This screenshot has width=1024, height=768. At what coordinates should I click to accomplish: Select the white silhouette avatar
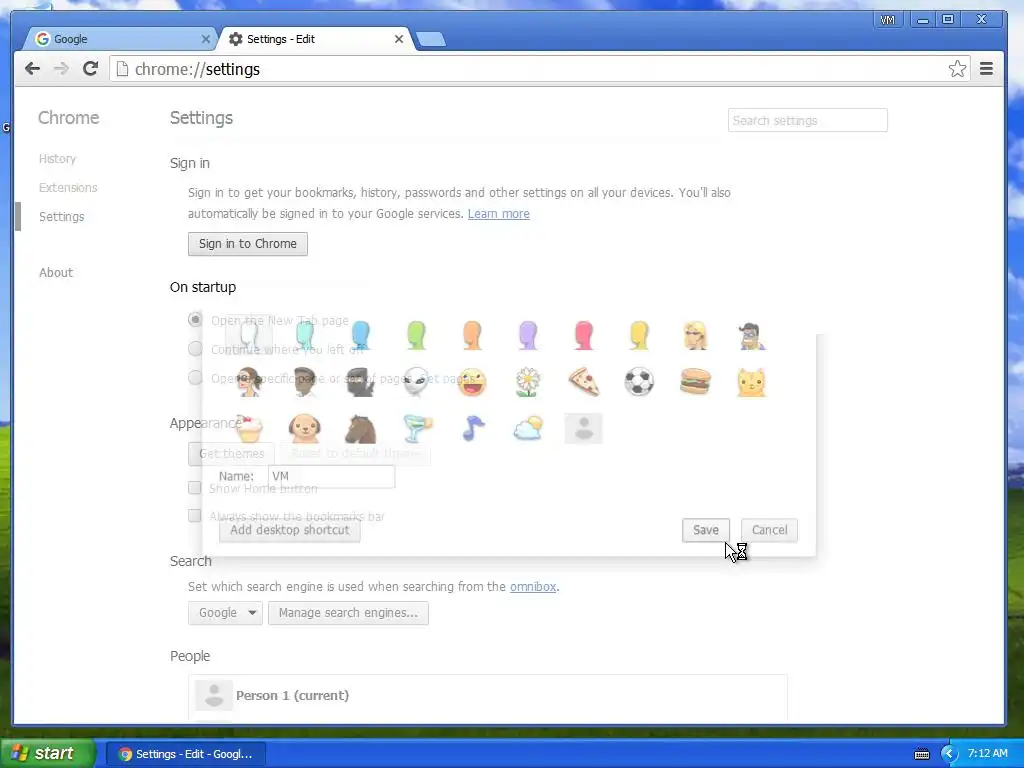pos(249,336)
